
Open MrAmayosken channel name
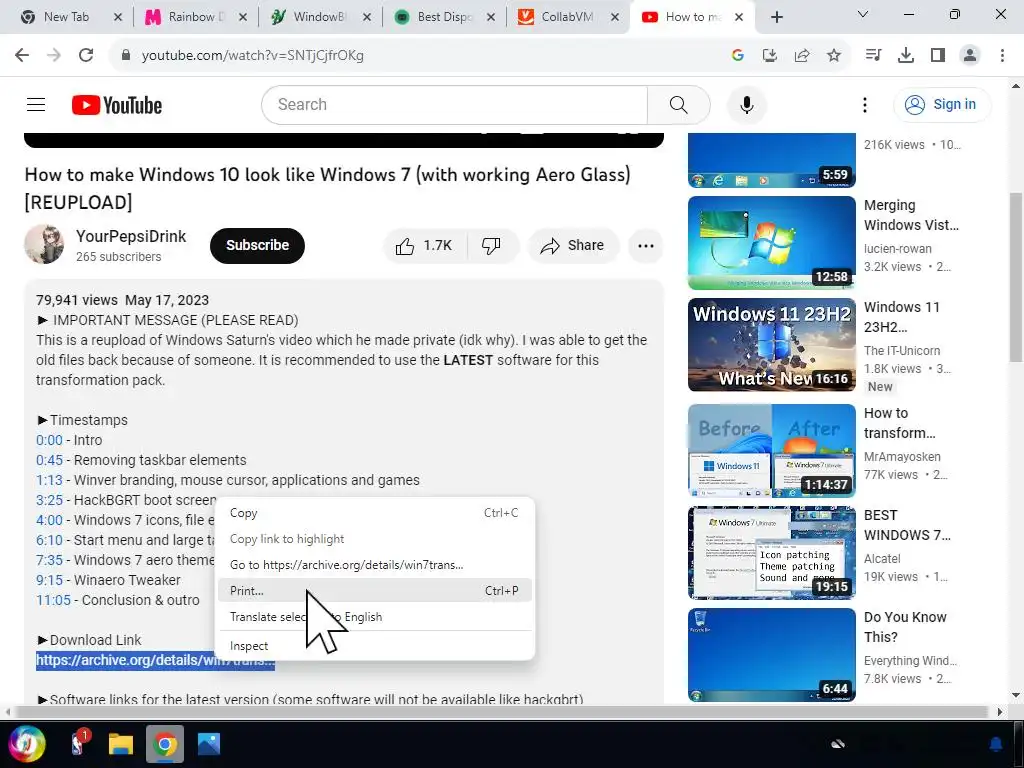pyautogui.click(x=902, y=456)
